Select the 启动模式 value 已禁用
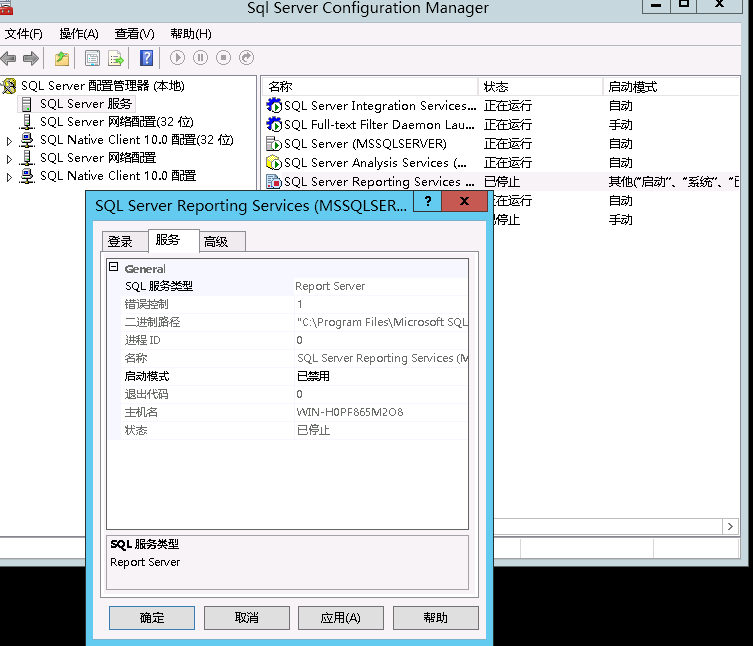The image size is (753, 646). point(313,377)
